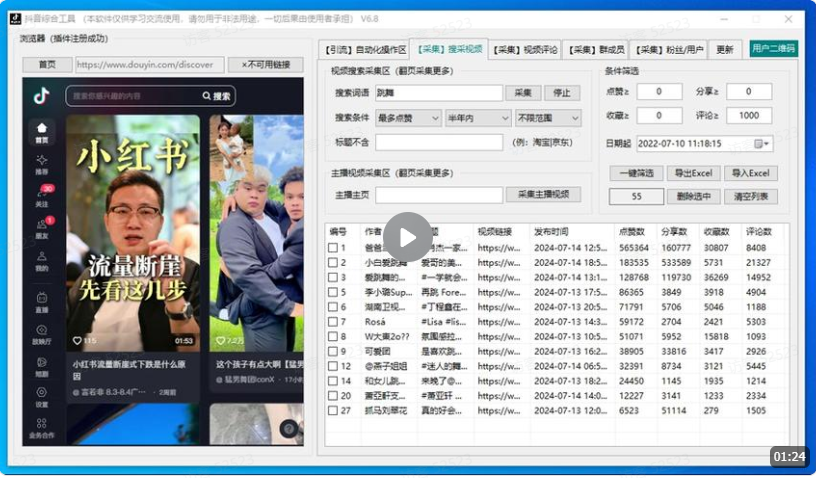Image resolution: width=816 pixels, height=478 pixels.
Task: Click the 搜索词语 keyword input field
Action: pyautogui.click(x=438, y=93)
